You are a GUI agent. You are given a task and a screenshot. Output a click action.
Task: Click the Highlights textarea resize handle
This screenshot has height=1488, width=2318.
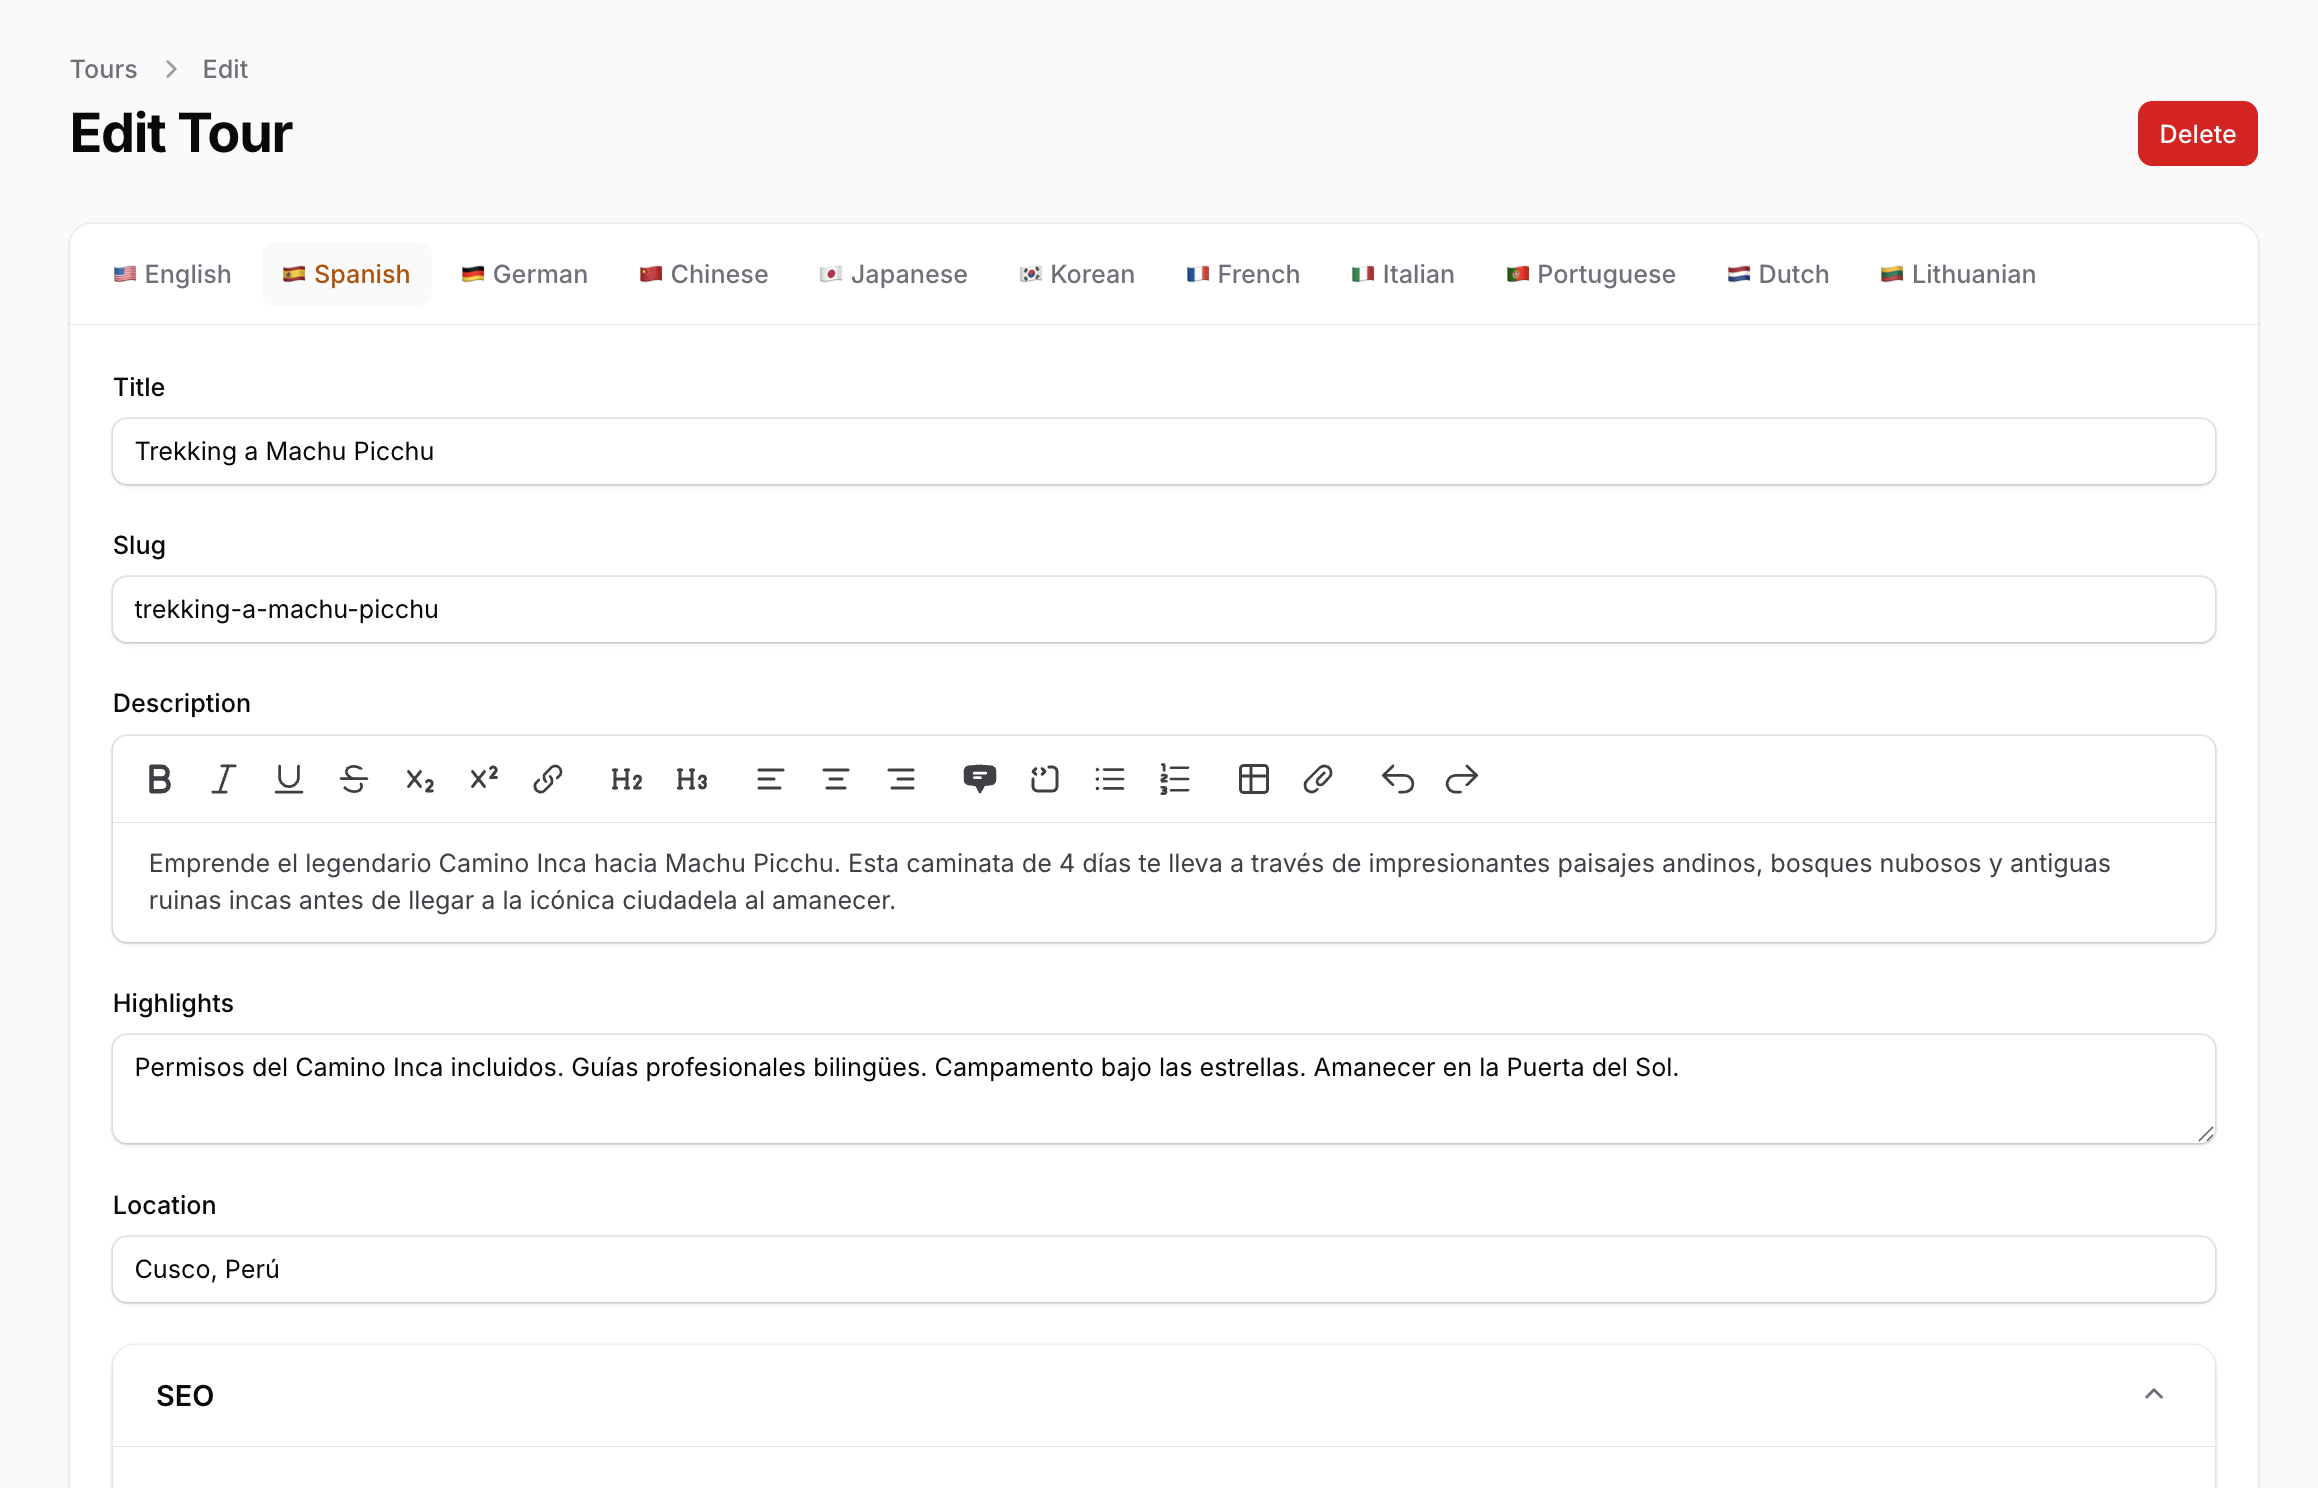click(2205, 1133)
